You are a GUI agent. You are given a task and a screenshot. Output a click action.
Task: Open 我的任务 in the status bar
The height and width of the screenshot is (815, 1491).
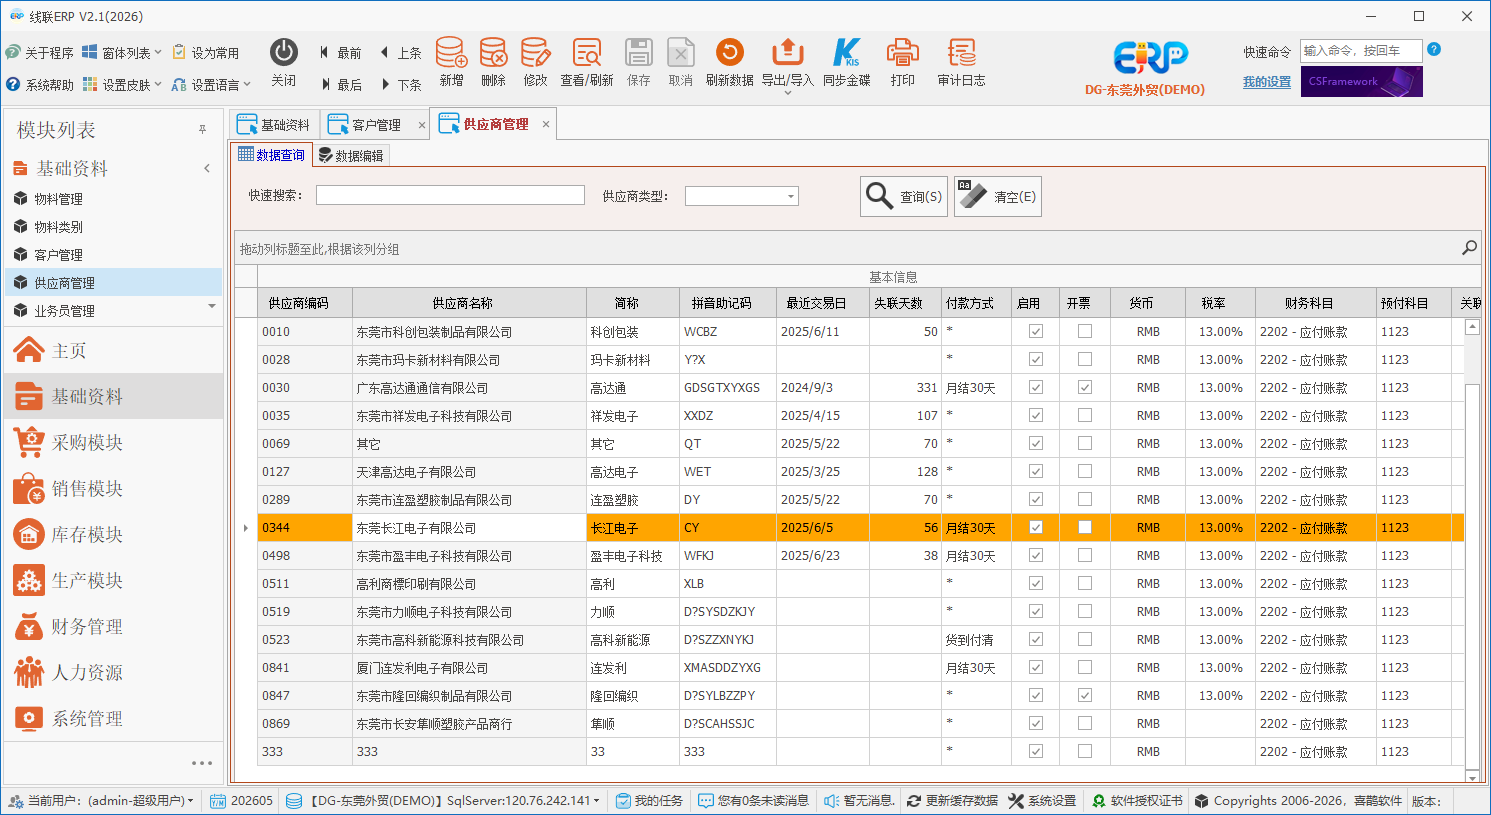click(x=649, y=801)
